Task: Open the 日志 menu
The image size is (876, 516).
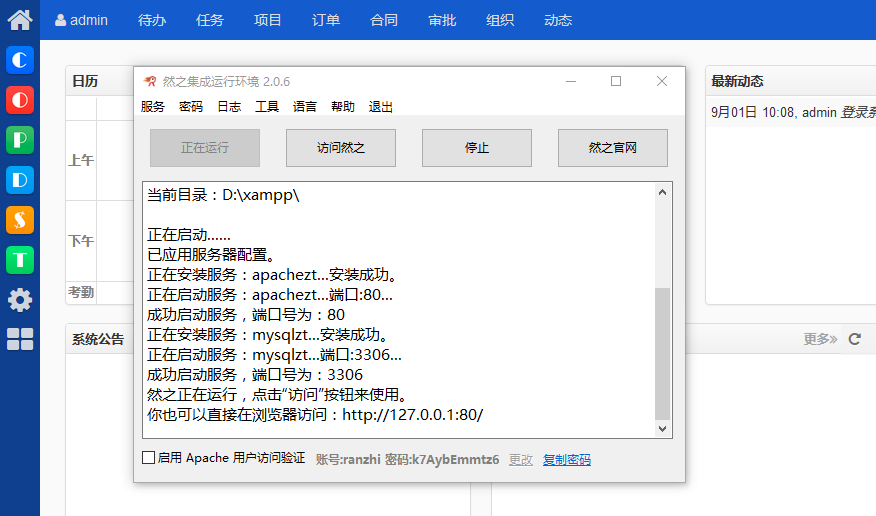Action: coord(228,106)
